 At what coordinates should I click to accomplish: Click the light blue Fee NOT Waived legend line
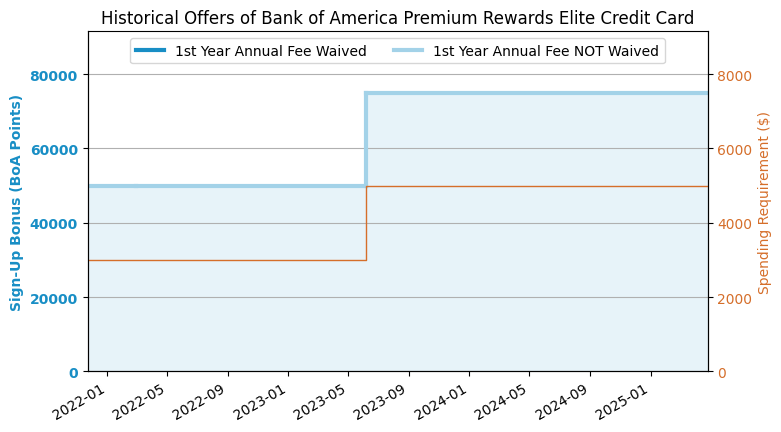408,50
